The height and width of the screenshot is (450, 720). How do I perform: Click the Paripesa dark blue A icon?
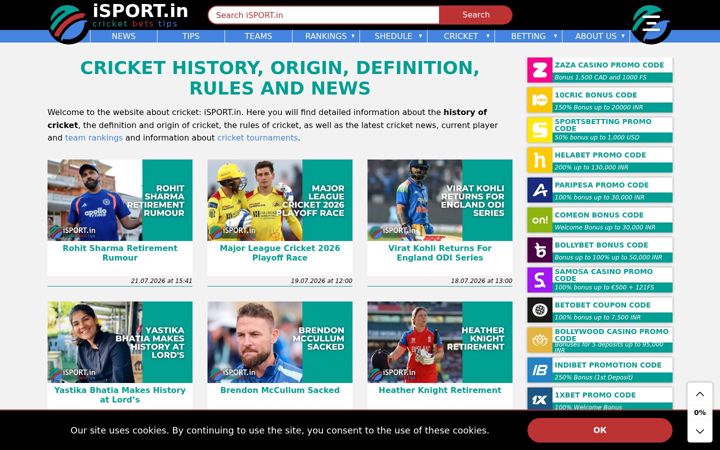(540, 190)
